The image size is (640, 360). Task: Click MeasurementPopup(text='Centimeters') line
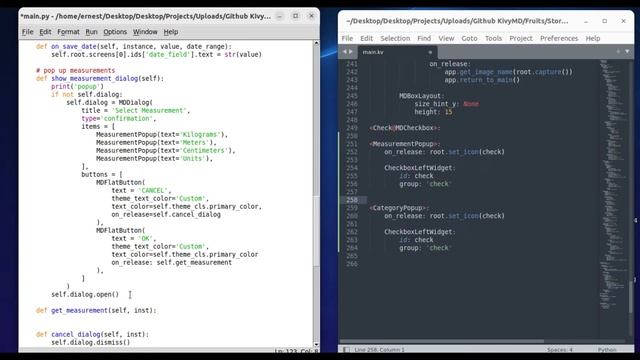point(166,151)
